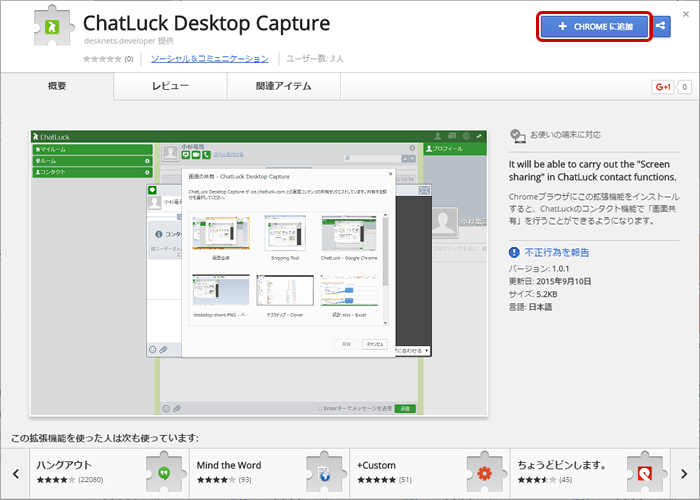The image size is (700, 500).
Task: Click the ユーザー数: 3人 text
Action: [x=315, y=58]
